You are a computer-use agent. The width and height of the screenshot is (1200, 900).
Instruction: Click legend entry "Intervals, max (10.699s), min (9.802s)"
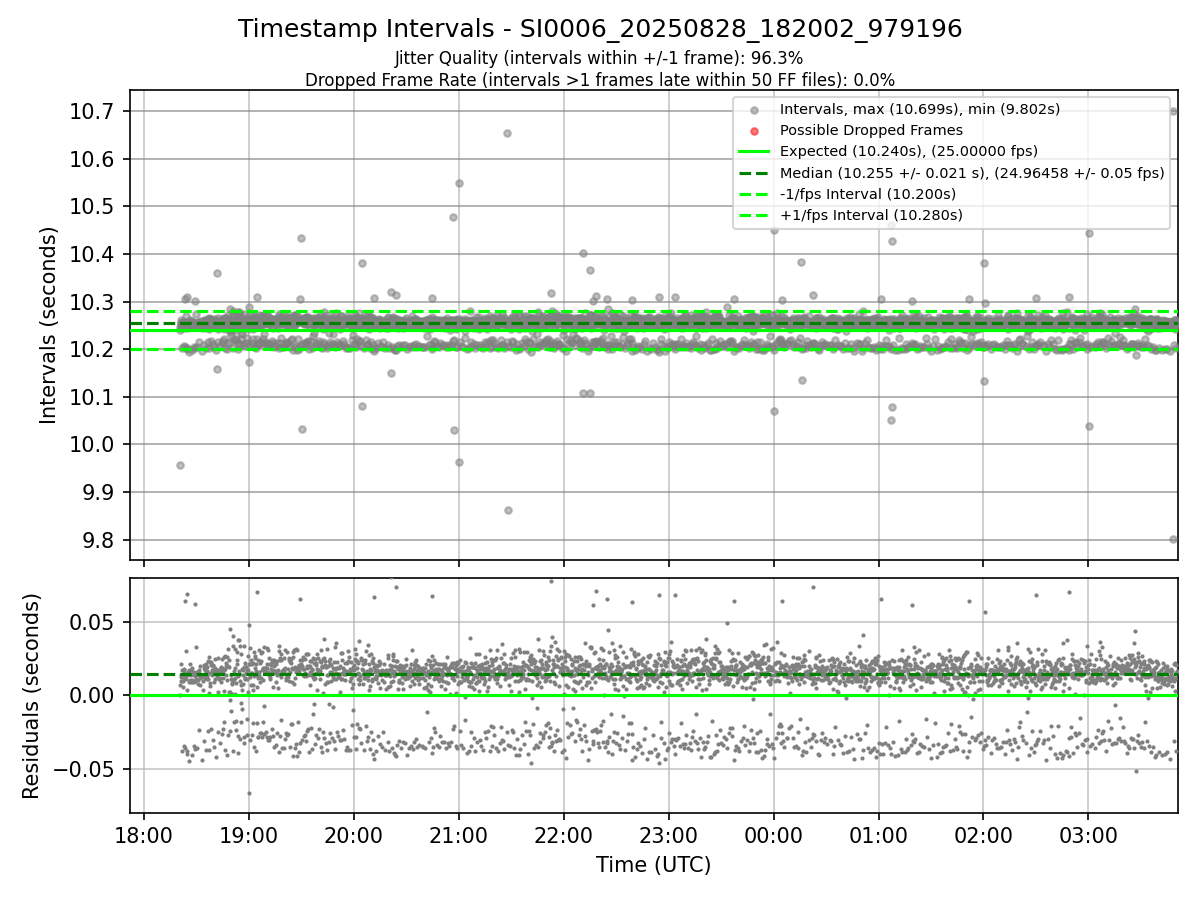tap(920, 109)
